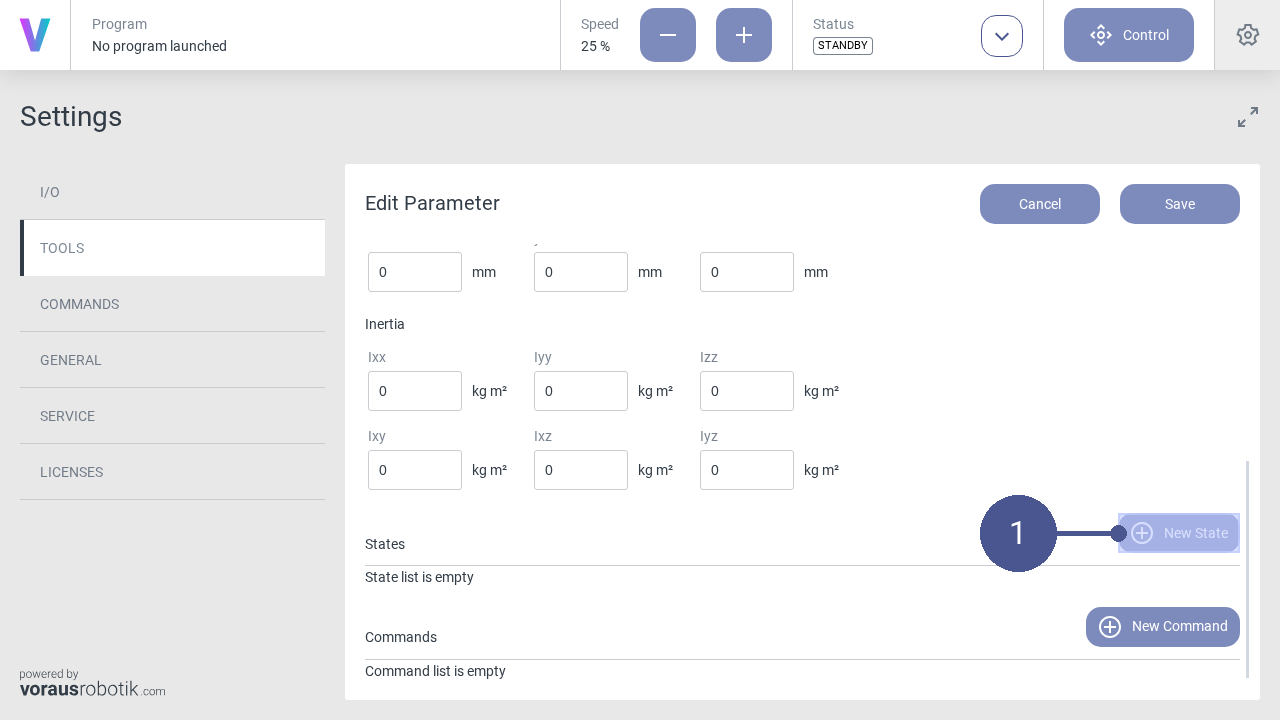Click the Vorausrobotik V logo
This screenshot has height=720, width=1280.
(x=35, y=35)
